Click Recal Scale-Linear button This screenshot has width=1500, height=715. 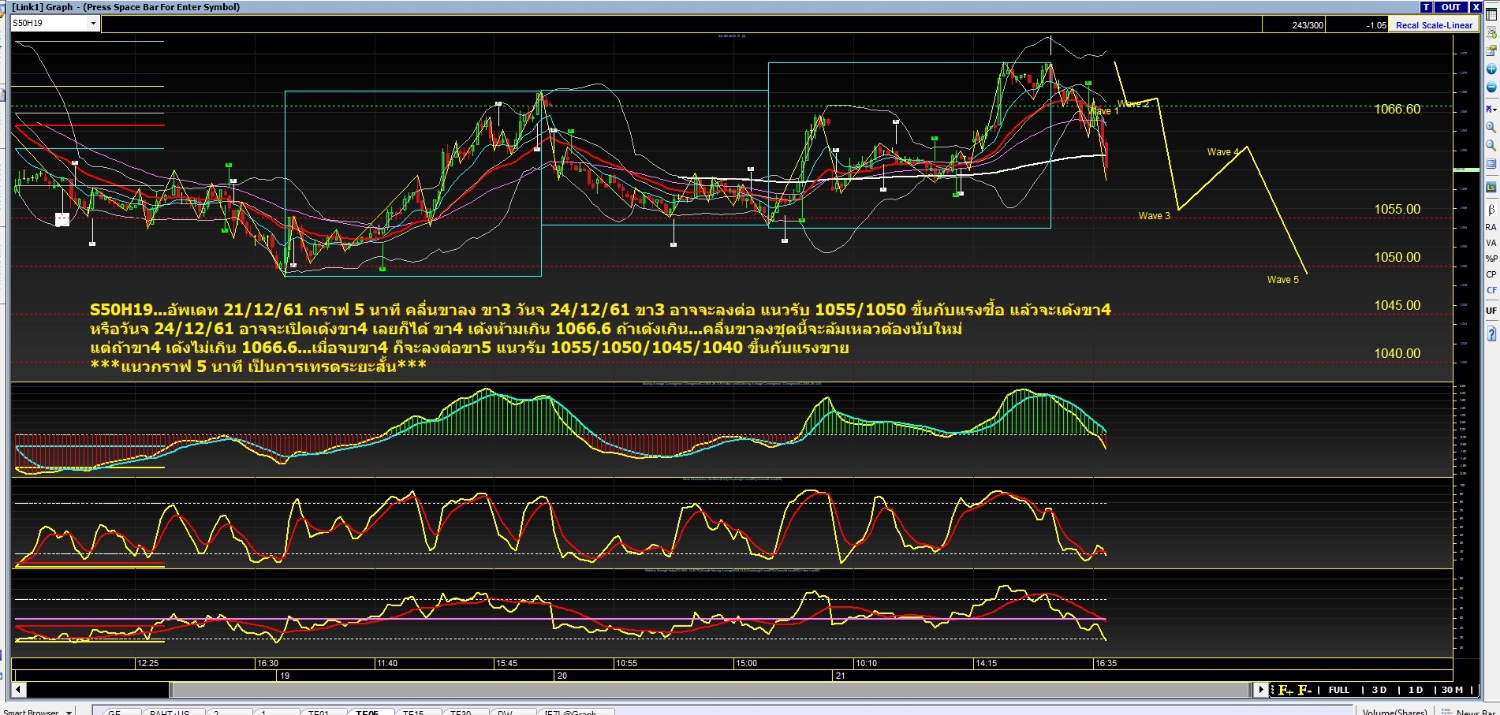click(1433, 25)
